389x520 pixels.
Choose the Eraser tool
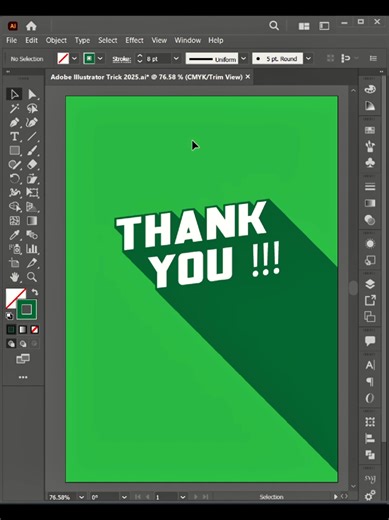pyautogui.click(x=32, y=165)
